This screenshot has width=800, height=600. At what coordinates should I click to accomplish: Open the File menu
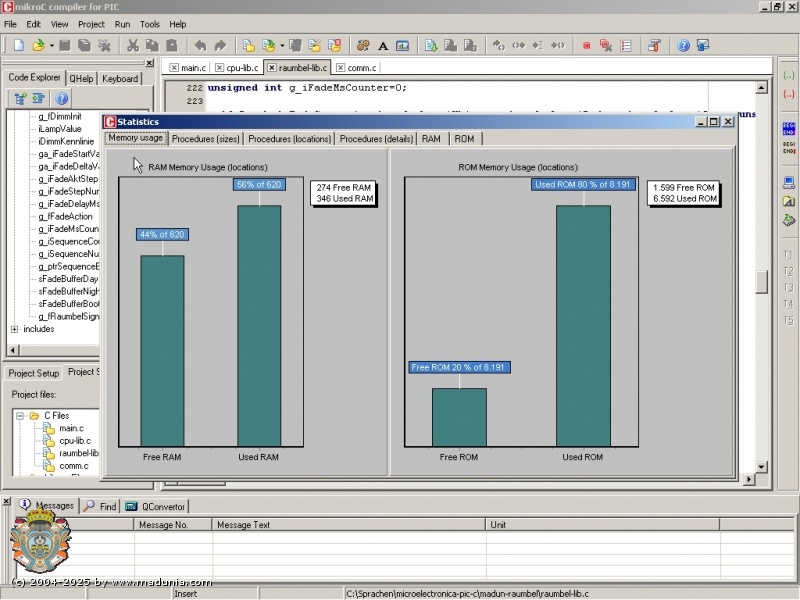coord(10,24)
